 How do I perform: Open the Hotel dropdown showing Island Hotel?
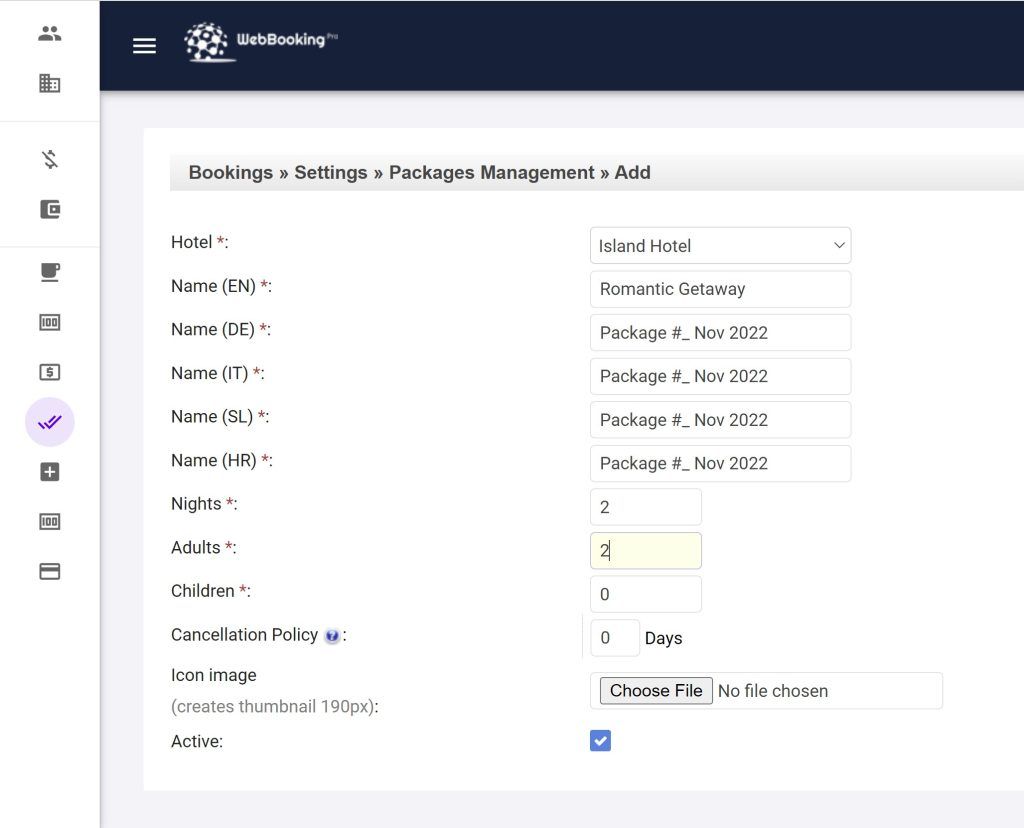tap(720, 246)
